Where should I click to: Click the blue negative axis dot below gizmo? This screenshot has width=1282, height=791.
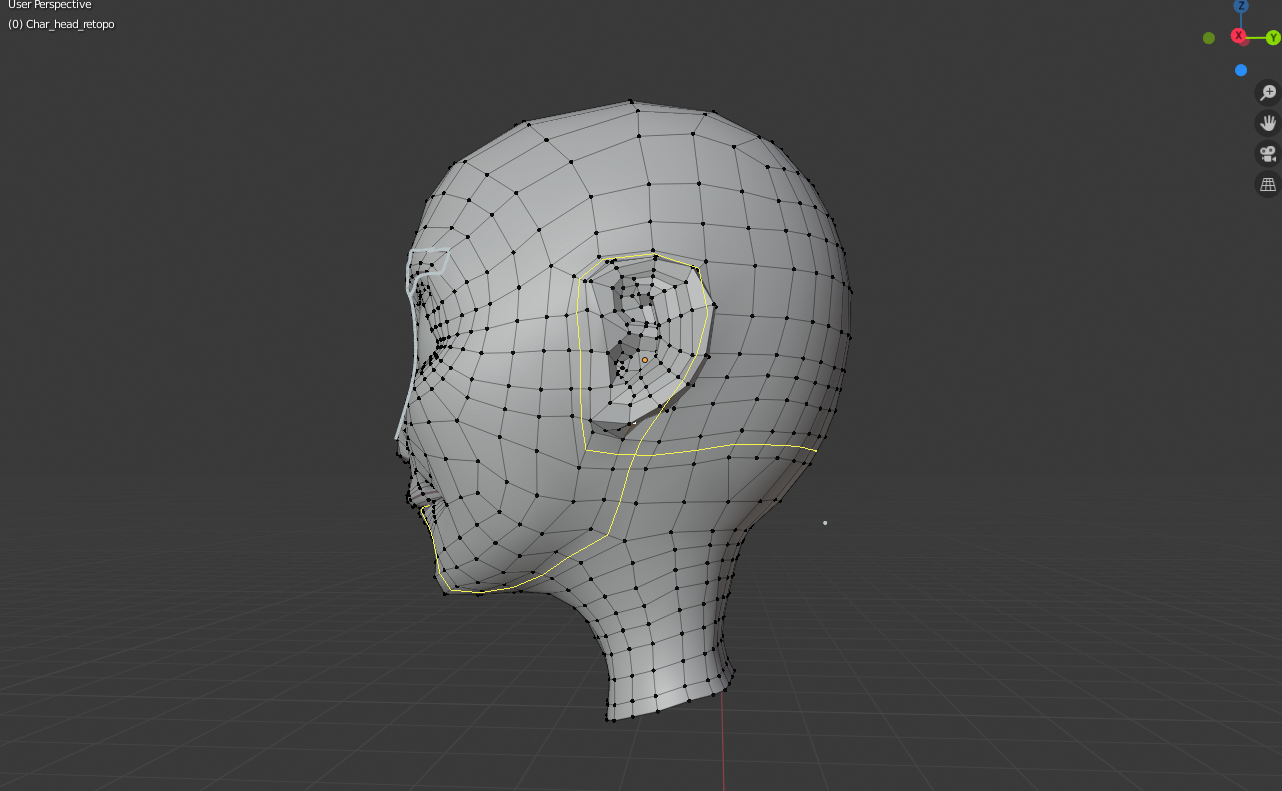pos(1240,69)
